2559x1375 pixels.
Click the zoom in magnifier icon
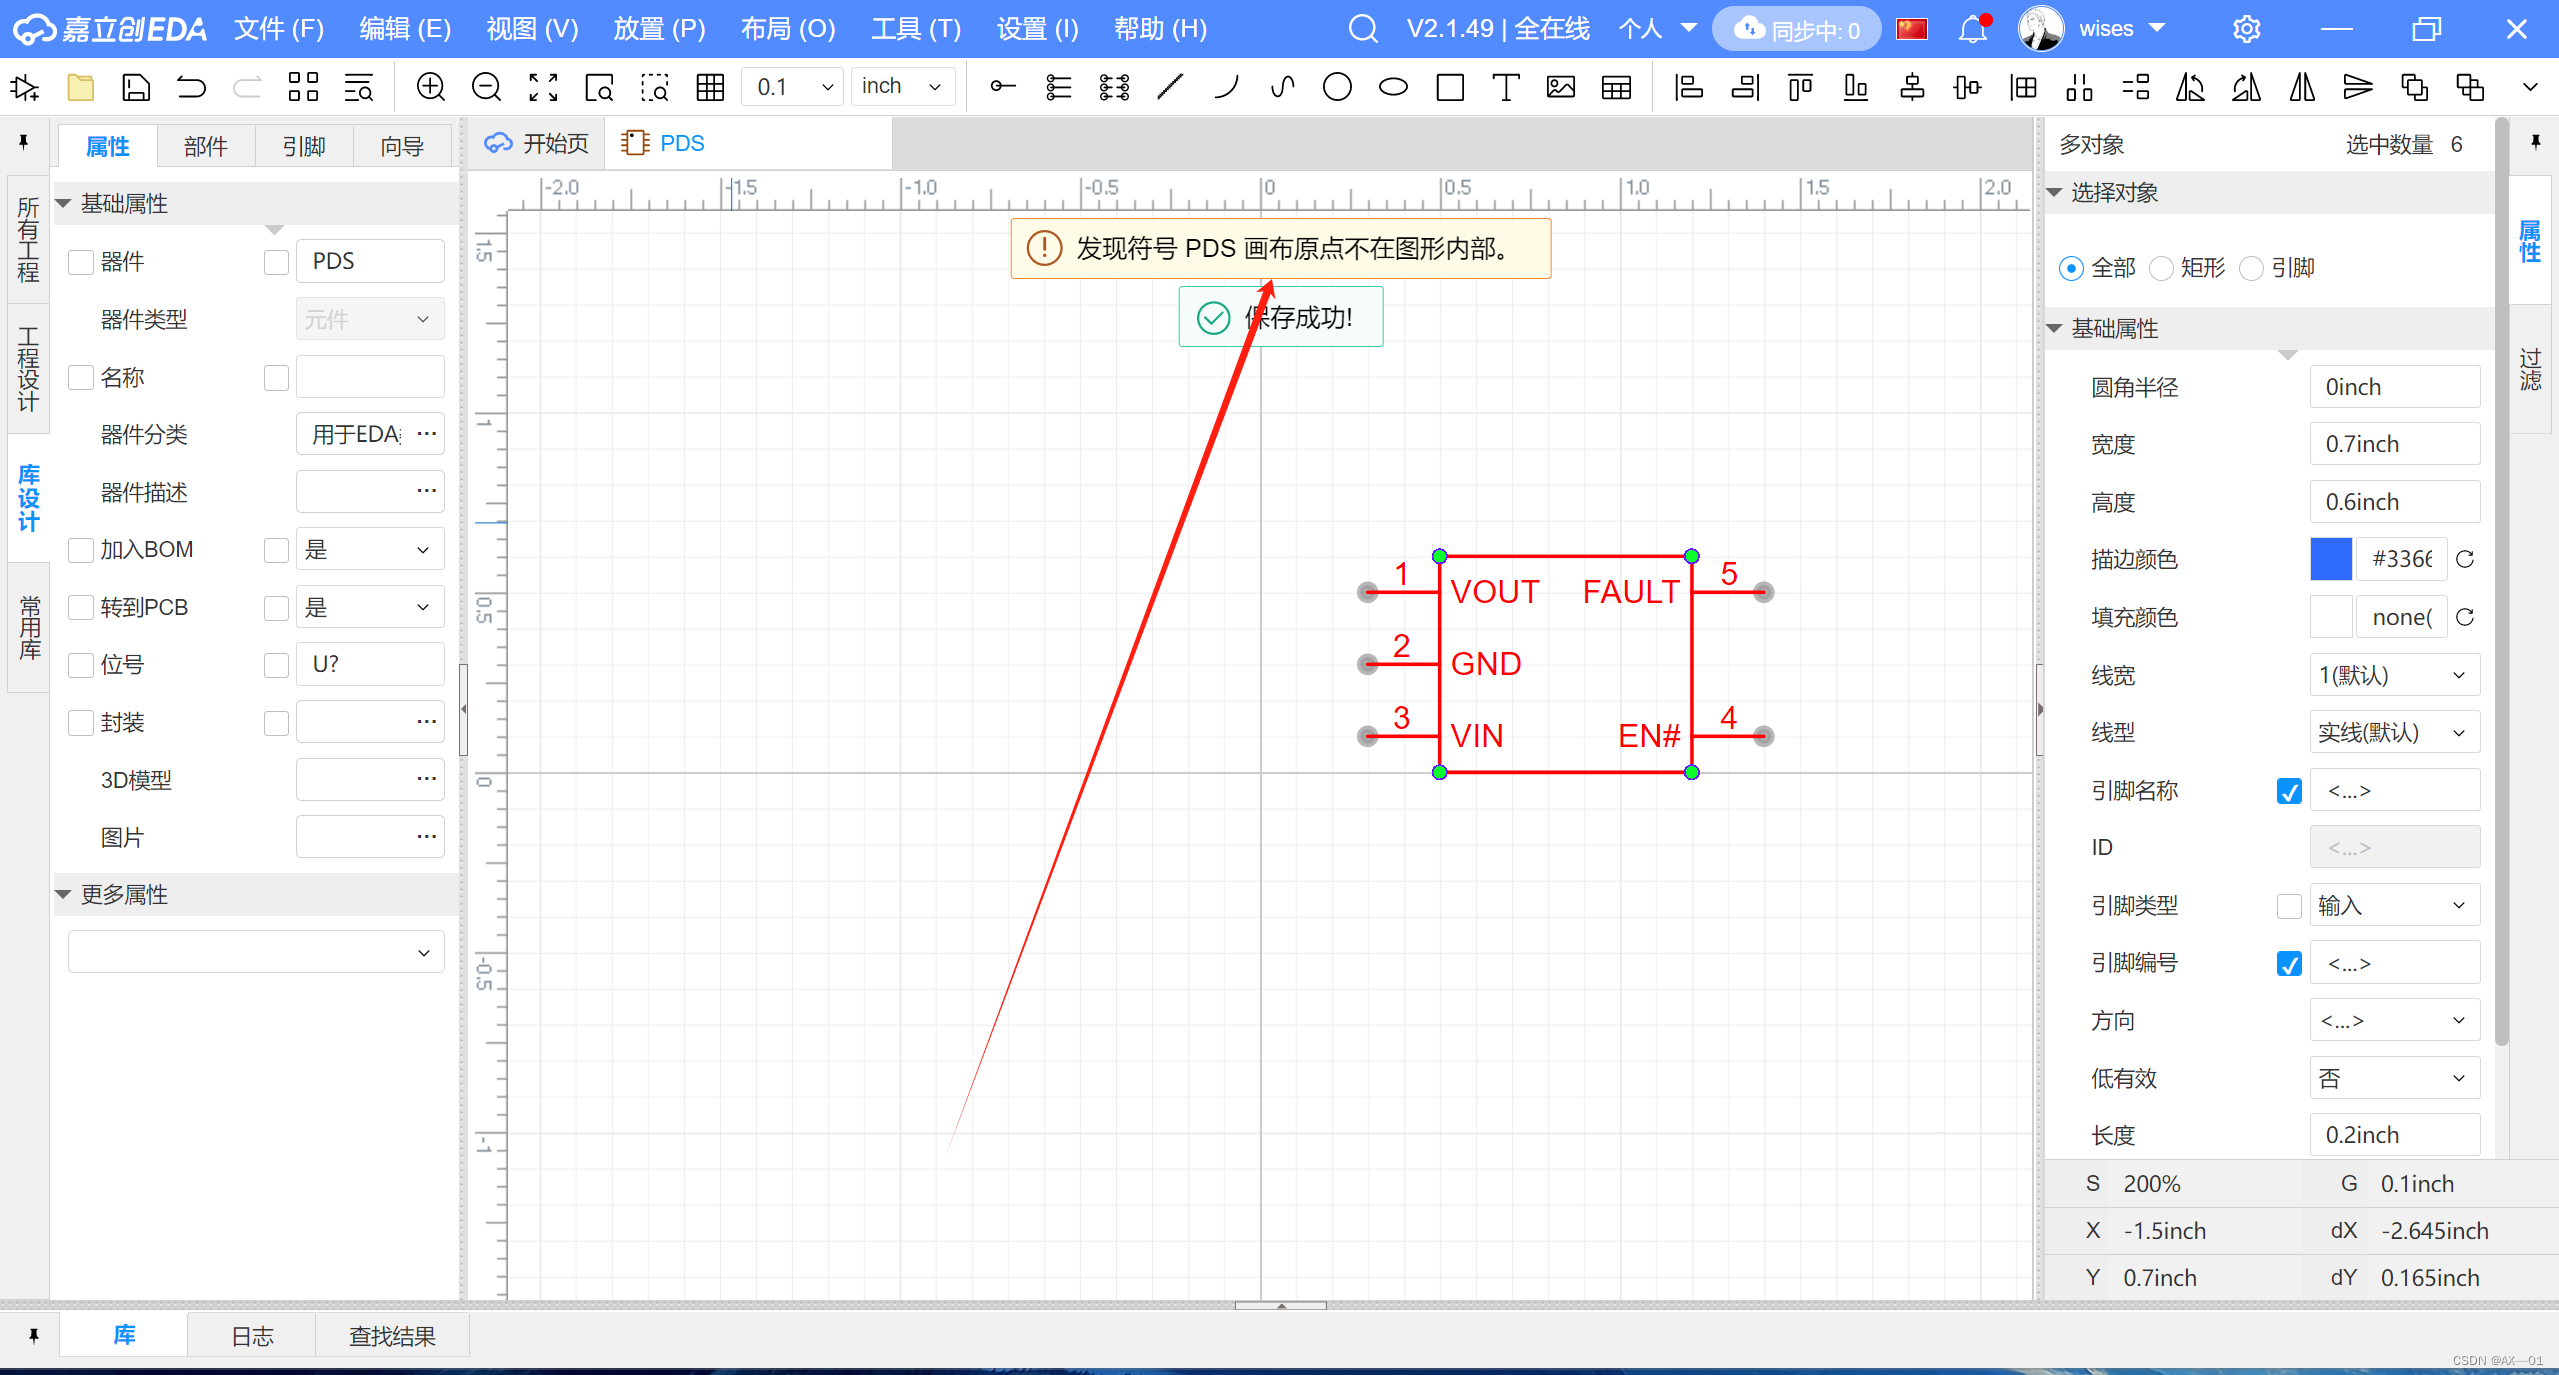point(430,87)
